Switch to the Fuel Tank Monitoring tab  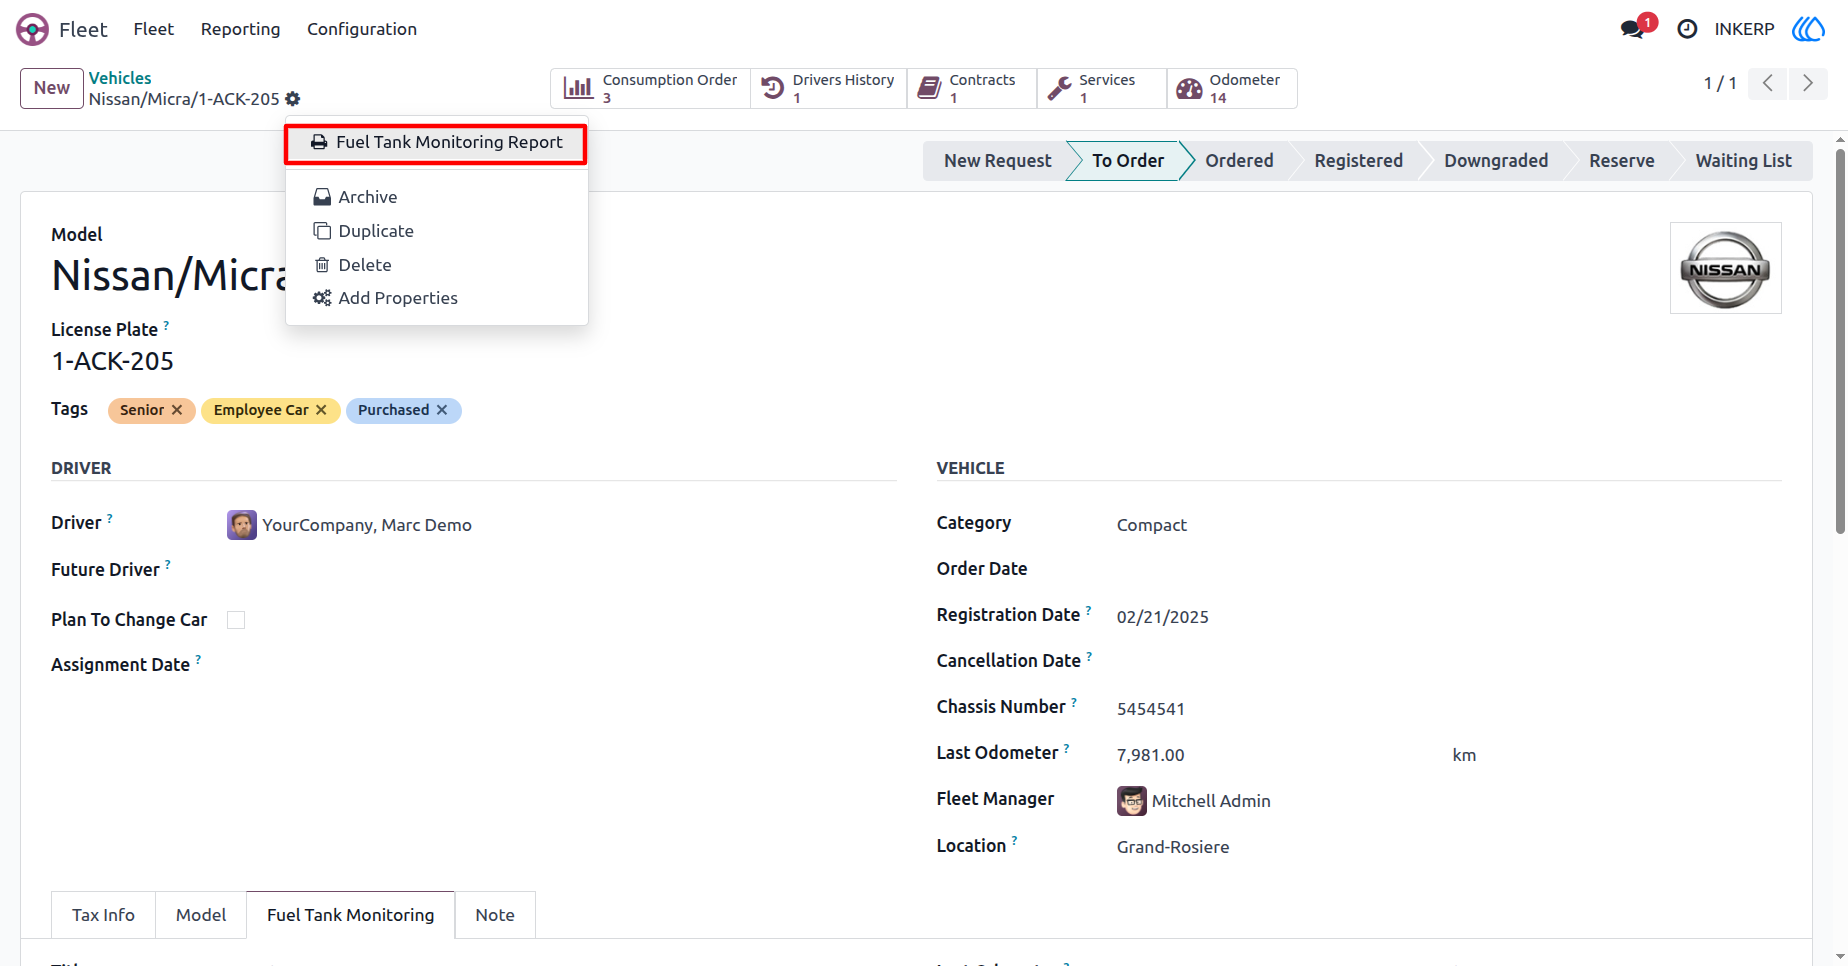click(351, 915)
